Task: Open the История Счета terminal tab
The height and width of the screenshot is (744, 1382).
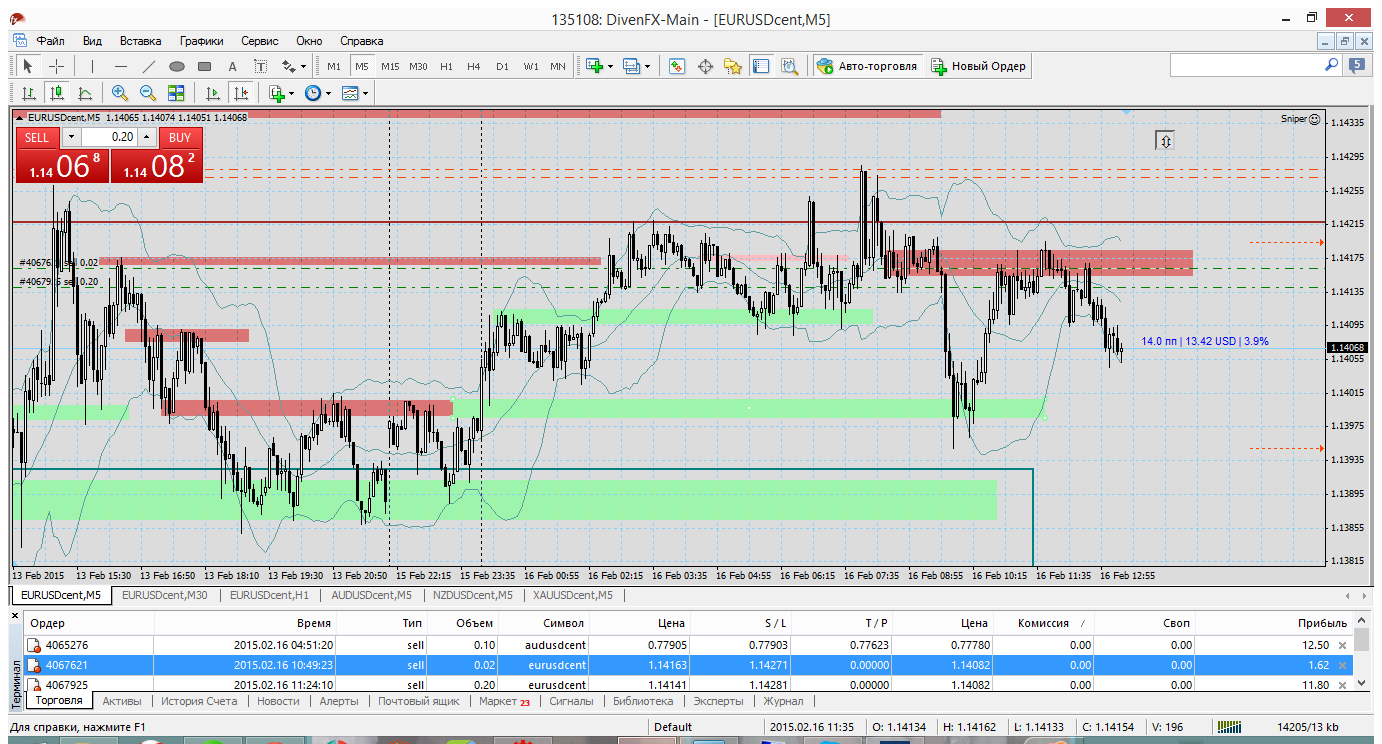Action: 199,701
